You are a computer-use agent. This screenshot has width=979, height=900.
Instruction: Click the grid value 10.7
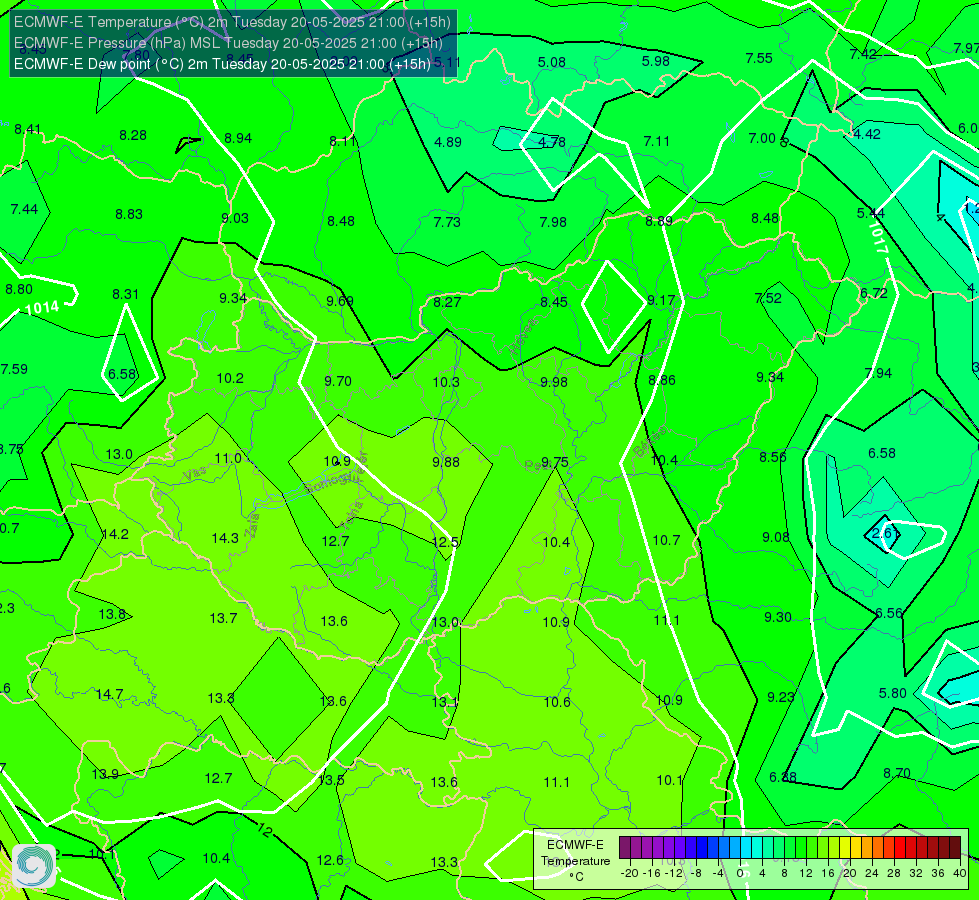pos(666,540)
